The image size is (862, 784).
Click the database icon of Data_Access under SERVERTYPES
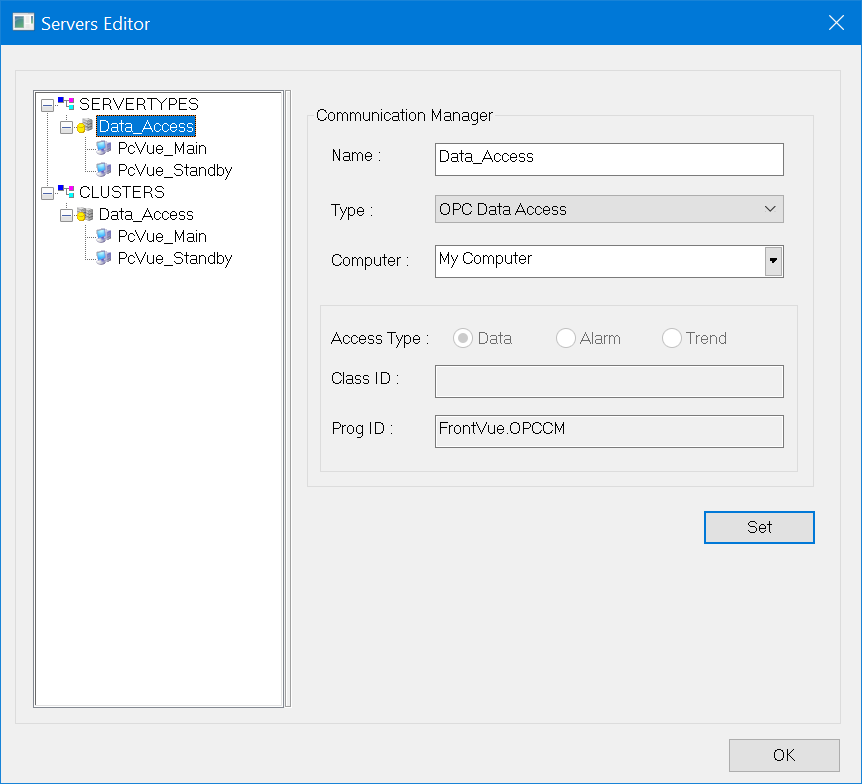pyautogui.click(x=85, y=127)
